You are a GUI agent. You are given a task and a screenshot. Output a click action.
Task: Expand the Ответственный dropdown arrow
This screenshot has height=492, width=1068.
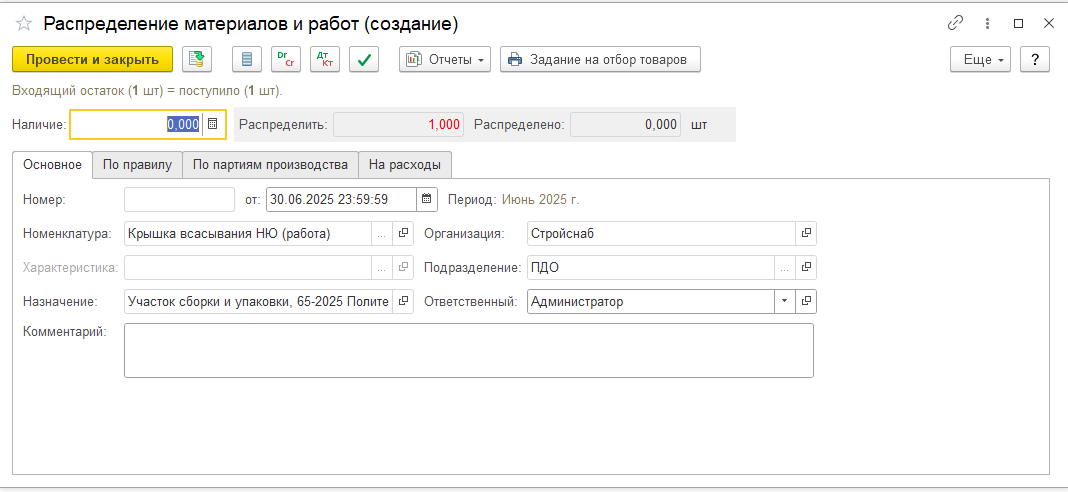coord(784,302)
